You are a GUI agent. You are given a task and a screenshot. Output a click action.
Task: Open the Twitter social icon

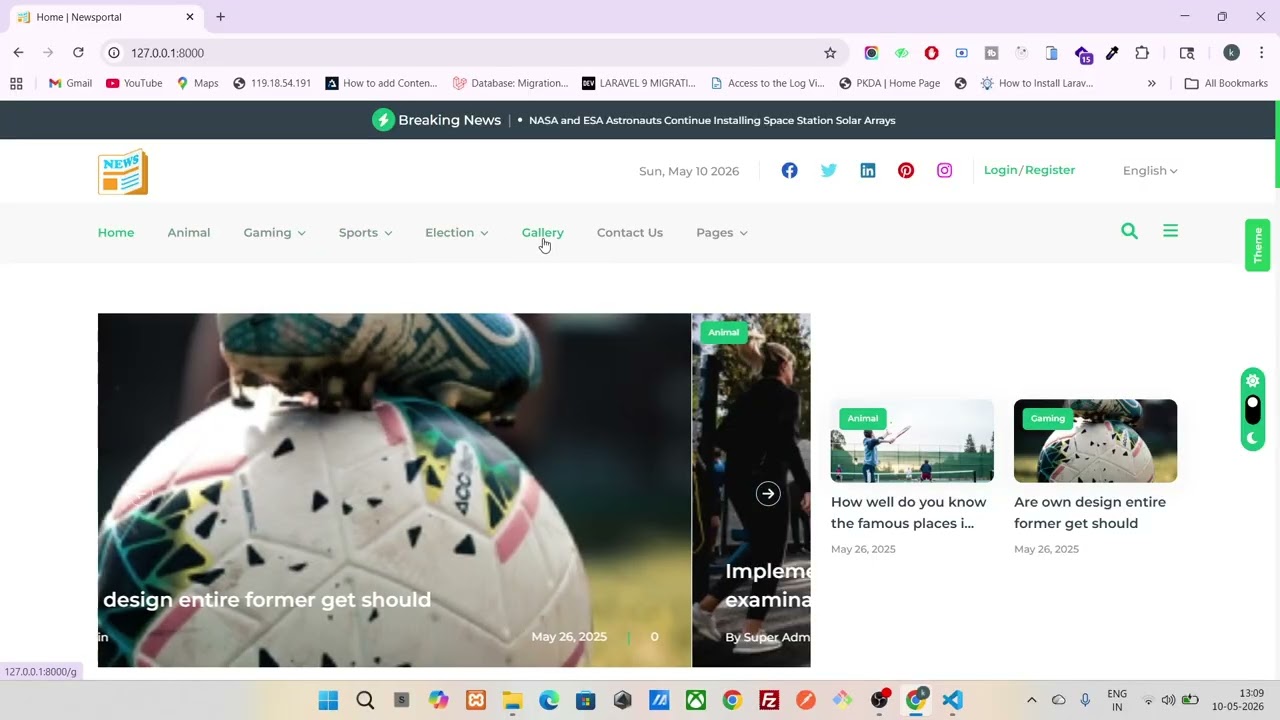tap(829, 171)
